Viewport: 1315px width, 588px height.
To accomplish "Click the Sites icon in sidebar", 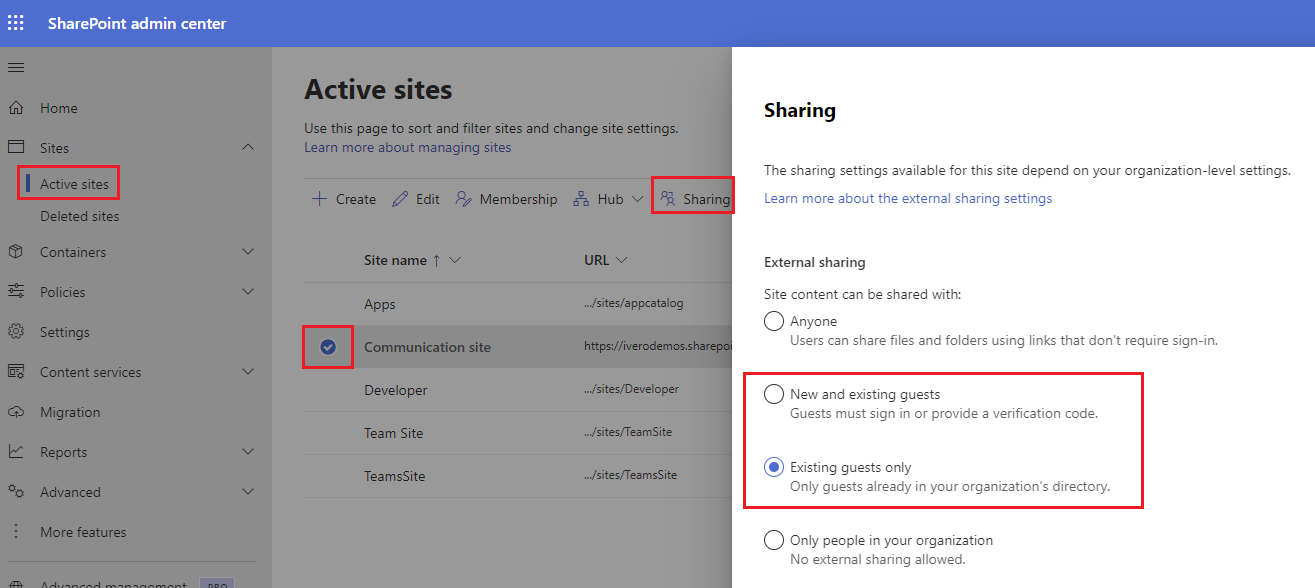I will [x=16, y=147].
